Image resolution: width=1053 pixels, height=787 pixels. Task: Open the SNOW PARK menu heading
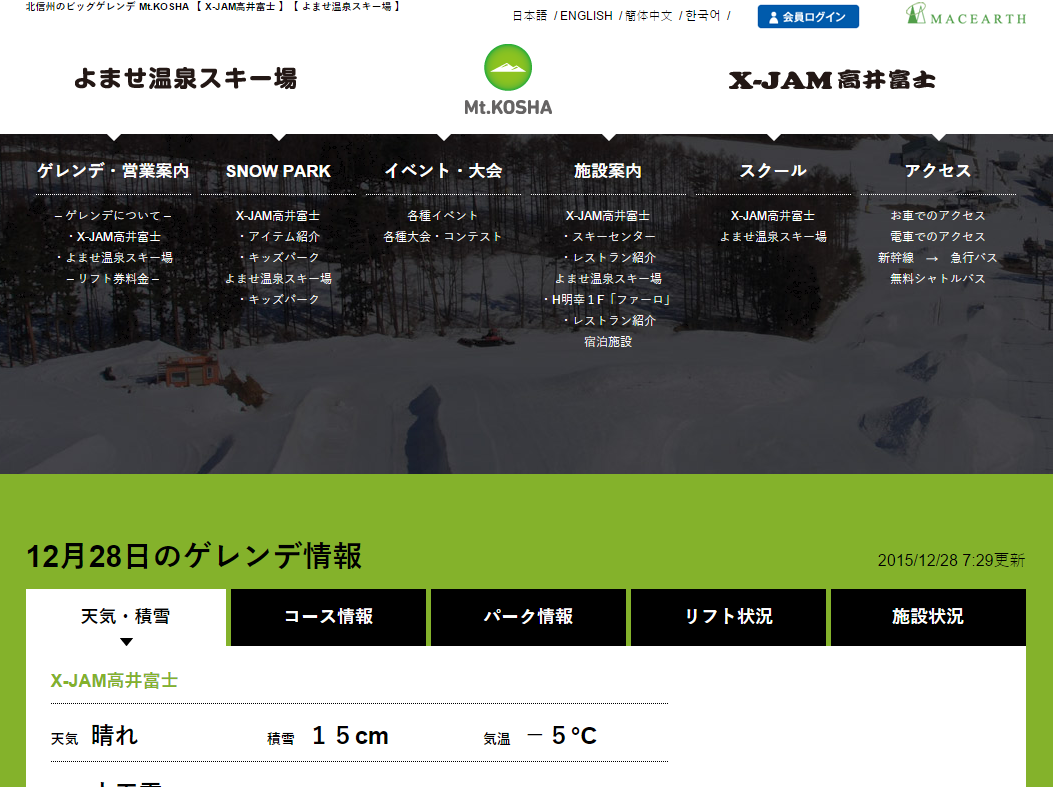pyautogui.click(x=278, y=171)
